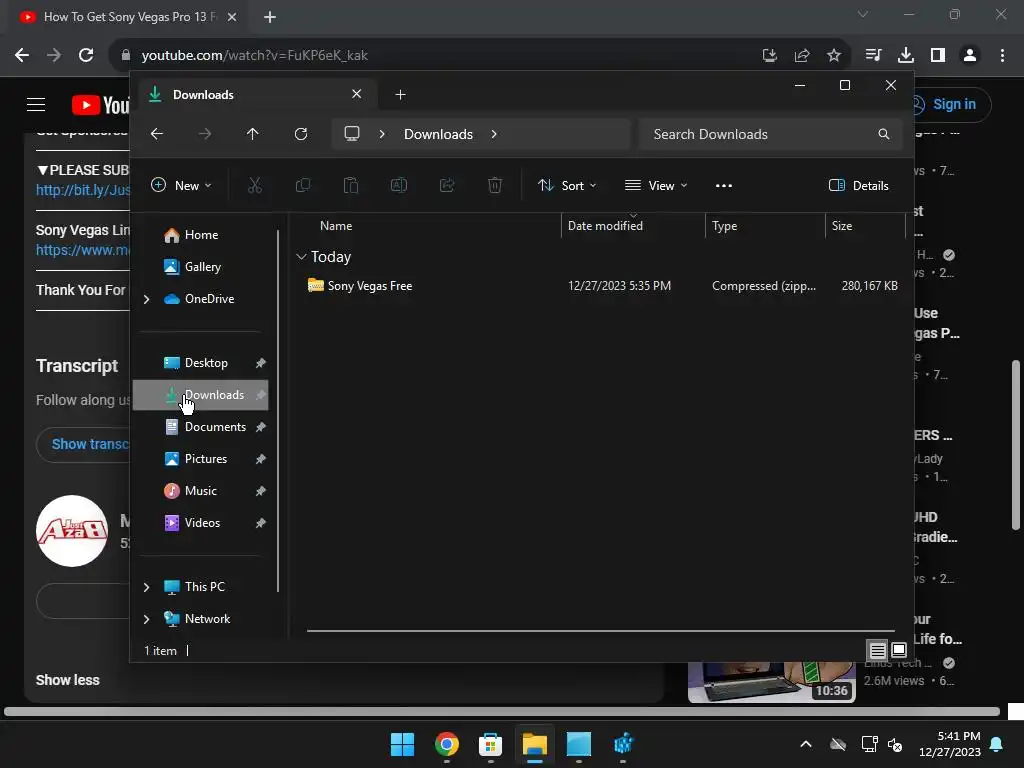Viewport: 1024px width, 768px height.
Task: Open Windows Start menu on taskbar
Action: pyautogui.click(x=402, y=744)
